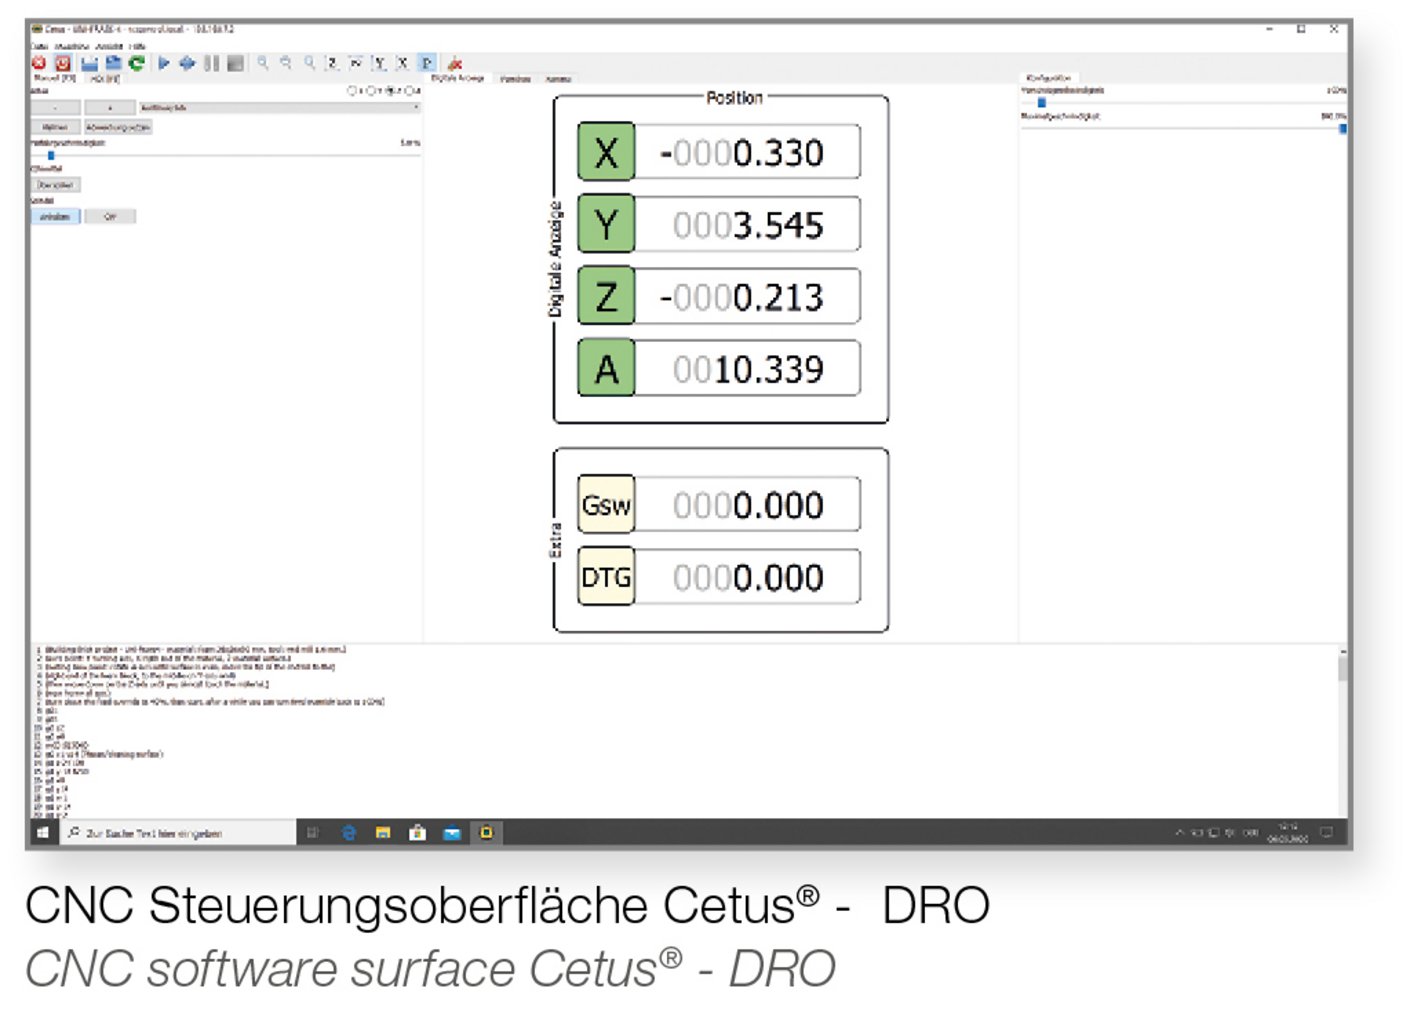
Task: Click the green A axis button
Action: click(606, 368)
